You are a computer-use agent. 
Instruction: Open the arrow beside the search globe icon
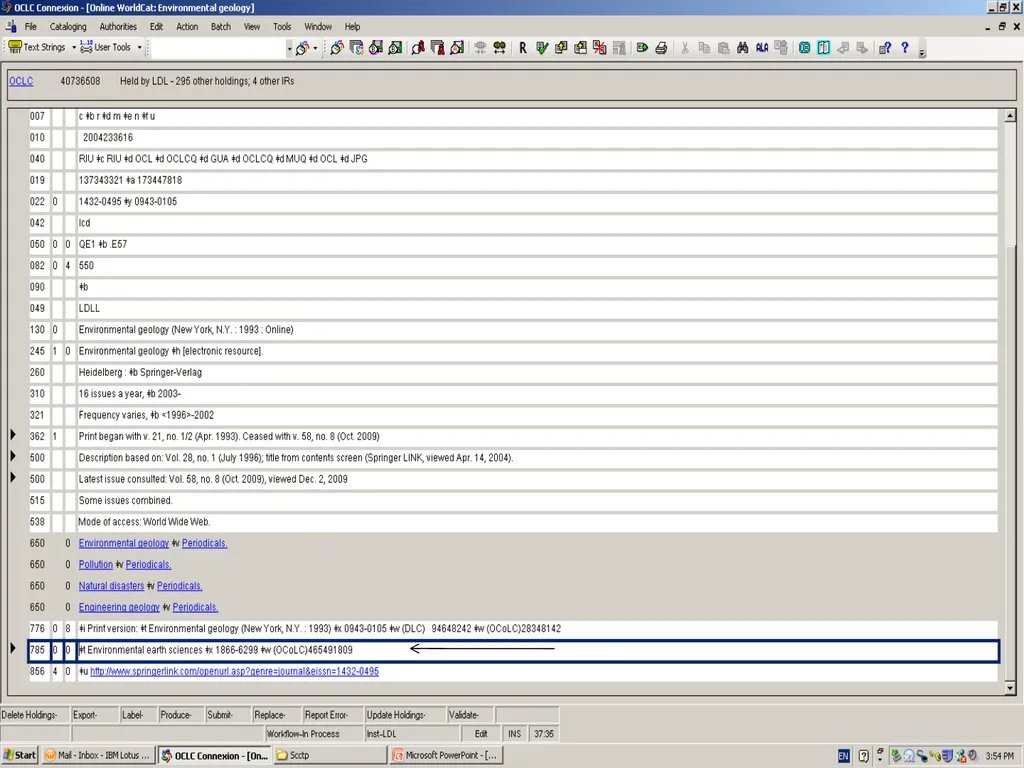(315, 48)
